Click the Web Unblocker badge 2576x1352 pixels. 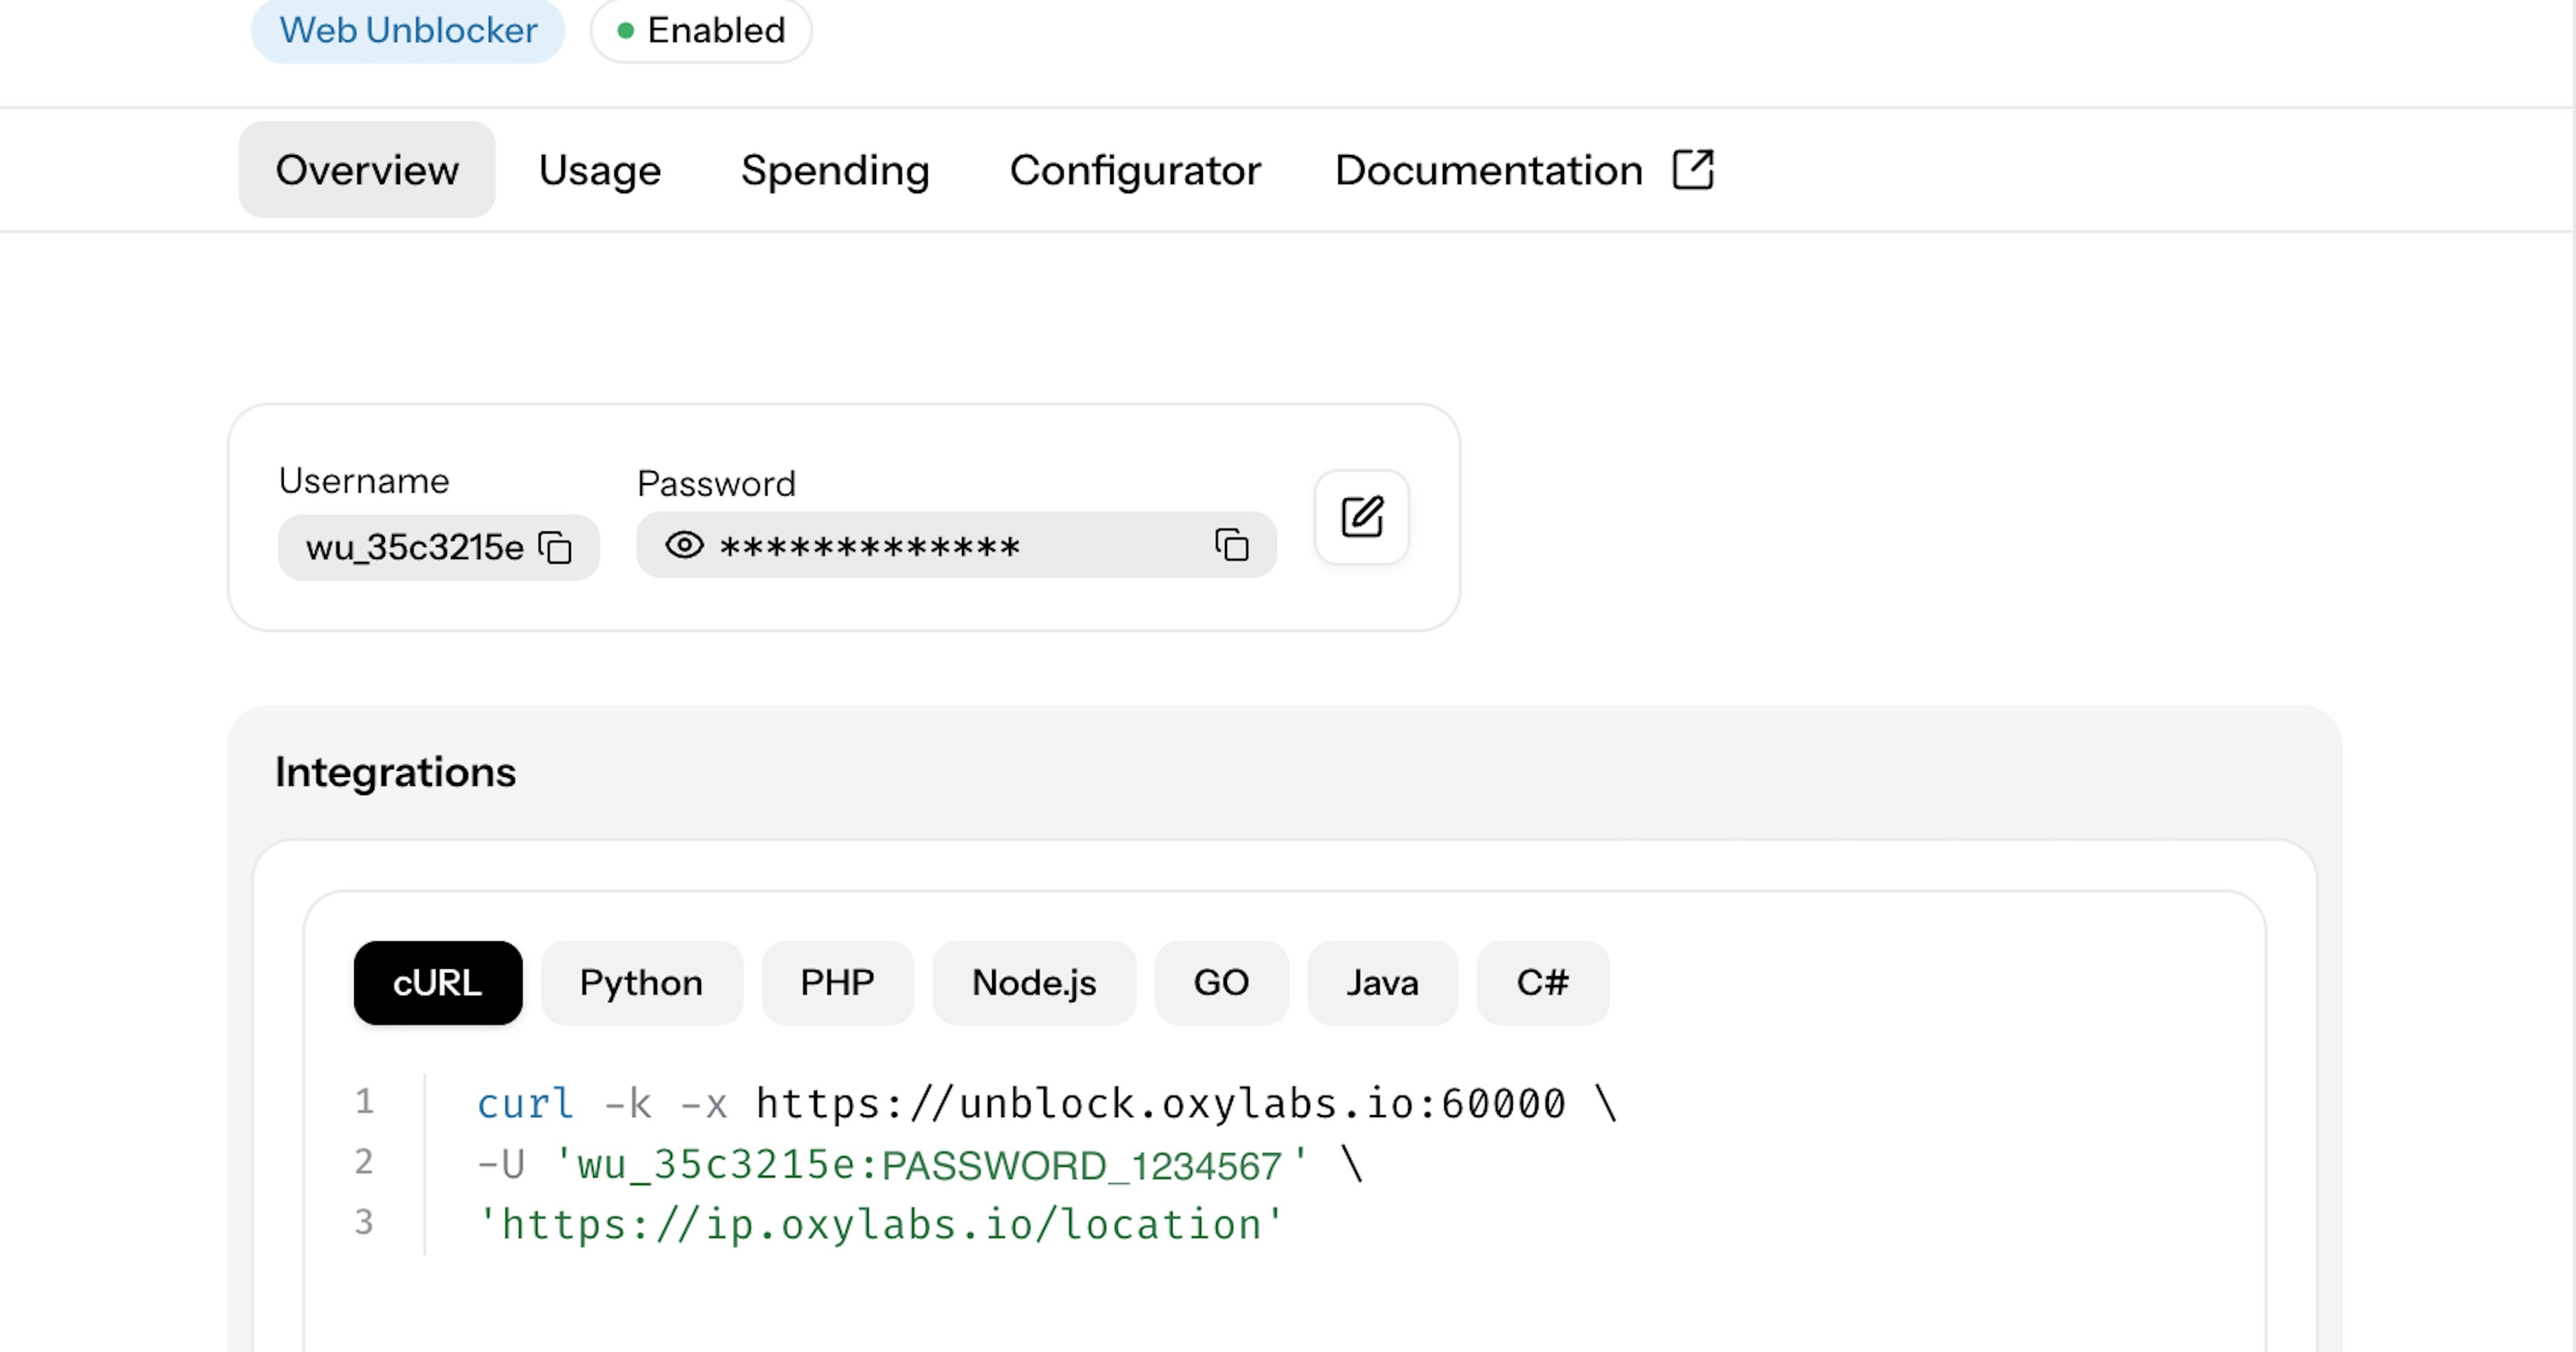[408, 30]
